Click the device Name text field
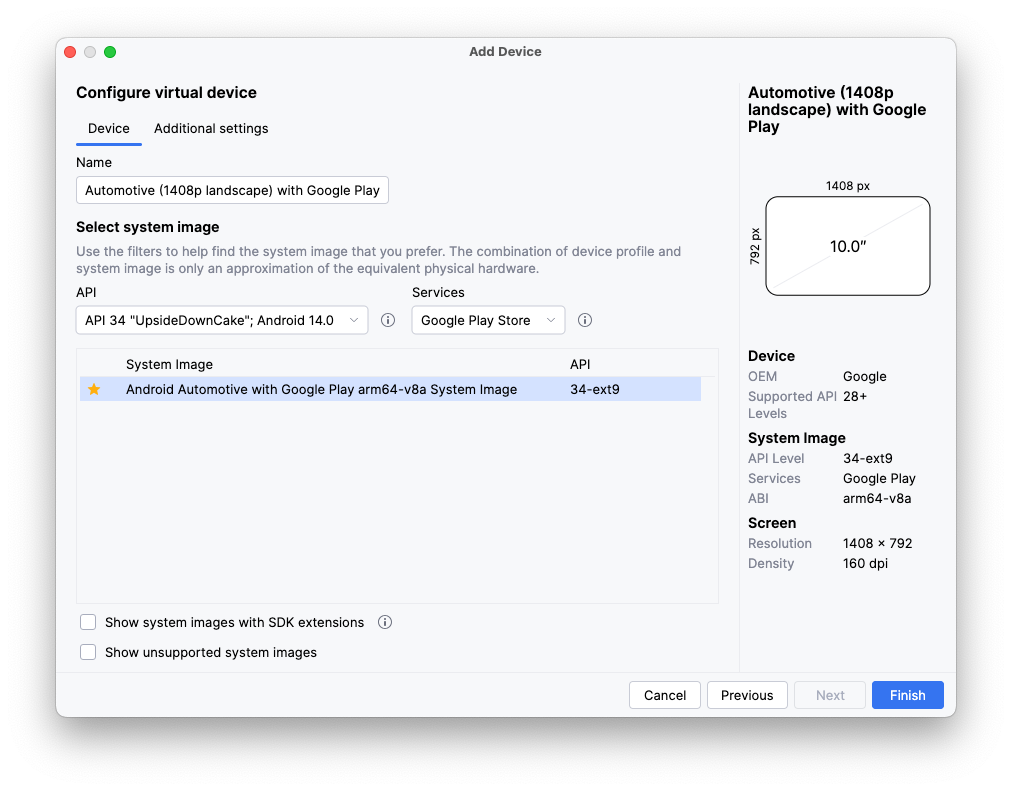1012x791 pixels. (232, 190)
